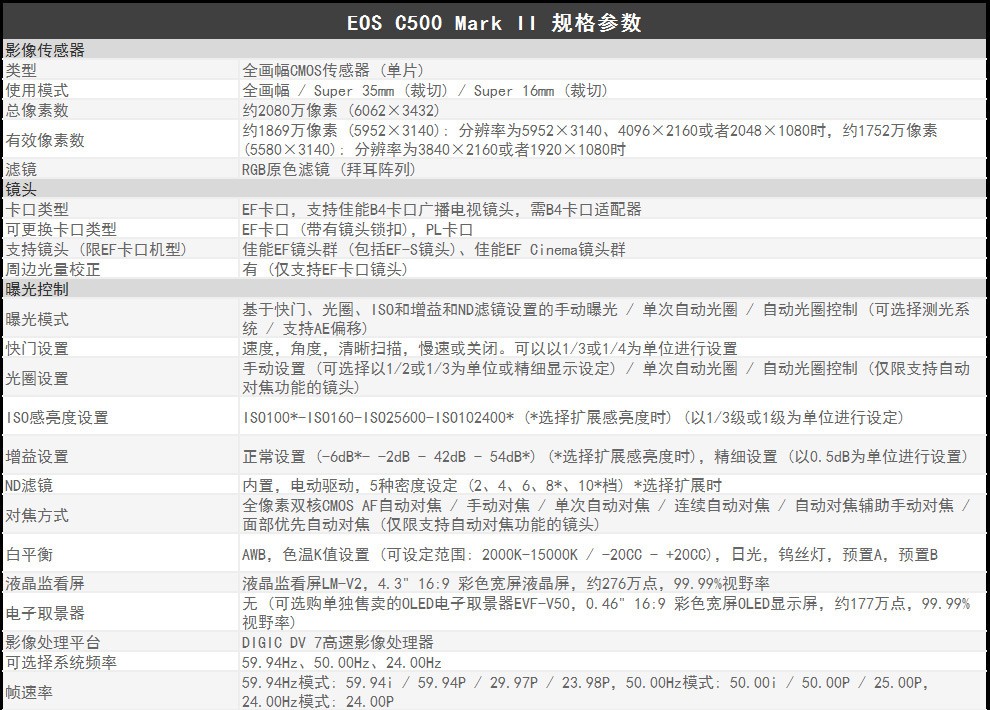Click the 类型 row label
Viewport: 990px width, 710px height.
coord(21,70)
